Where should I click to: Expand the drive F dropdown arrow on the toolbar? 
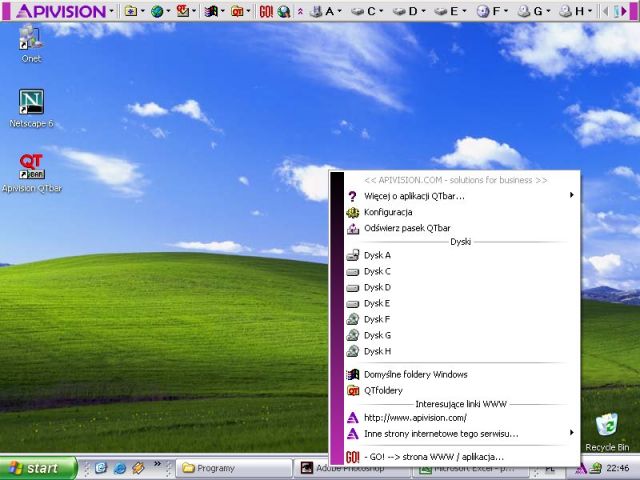(506, 11)
